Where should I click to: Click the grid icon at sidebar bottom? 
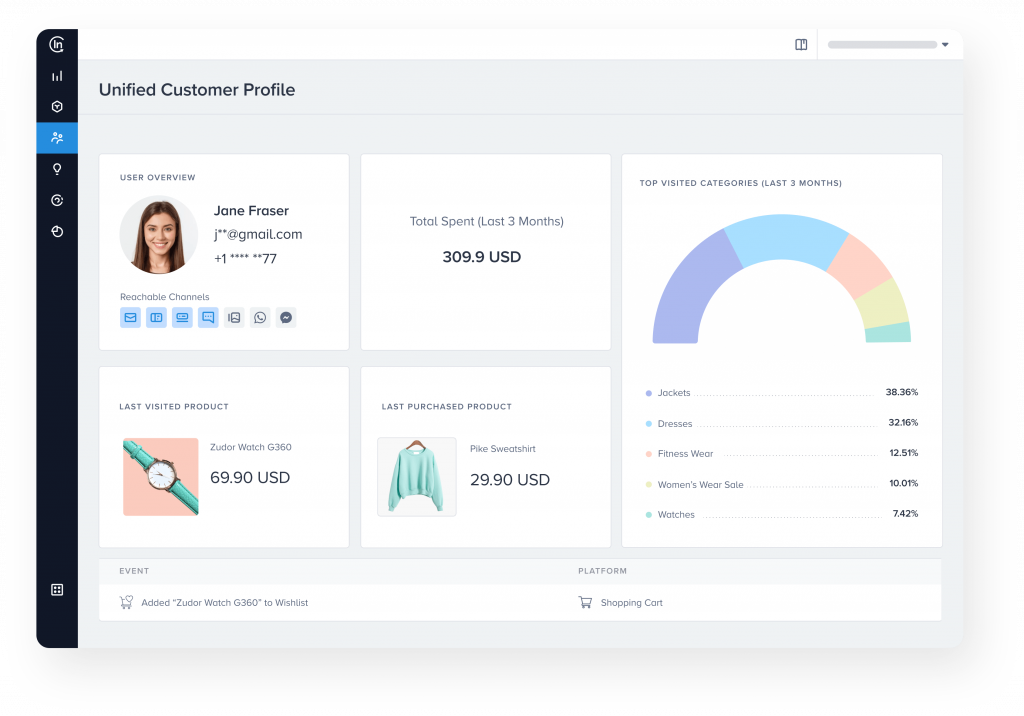[57, 590]
